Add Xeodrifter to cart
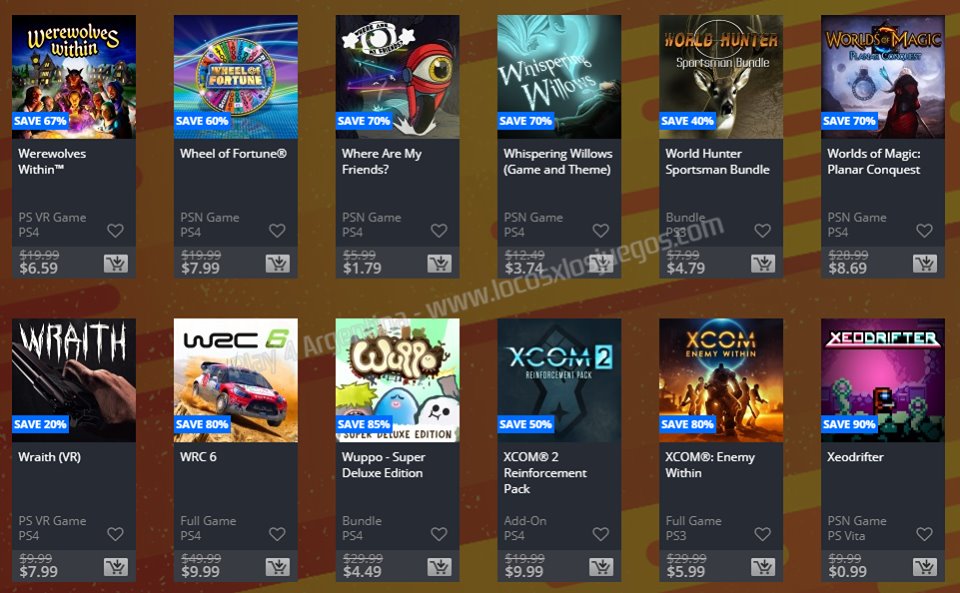Screen dimensions: 960x593 pos(924,567)
